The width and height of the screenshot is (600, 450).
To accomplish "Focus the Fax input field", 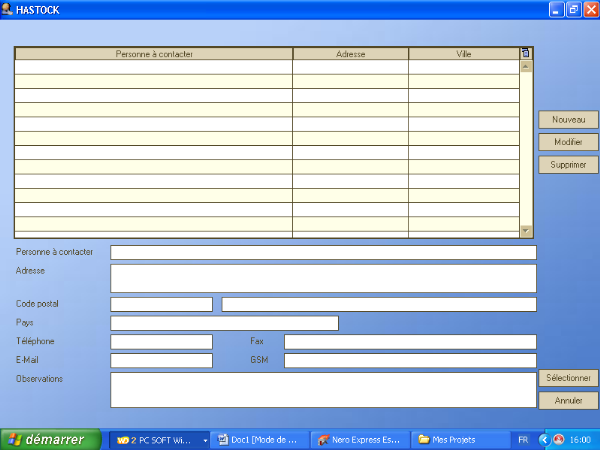I will (410, 342).
